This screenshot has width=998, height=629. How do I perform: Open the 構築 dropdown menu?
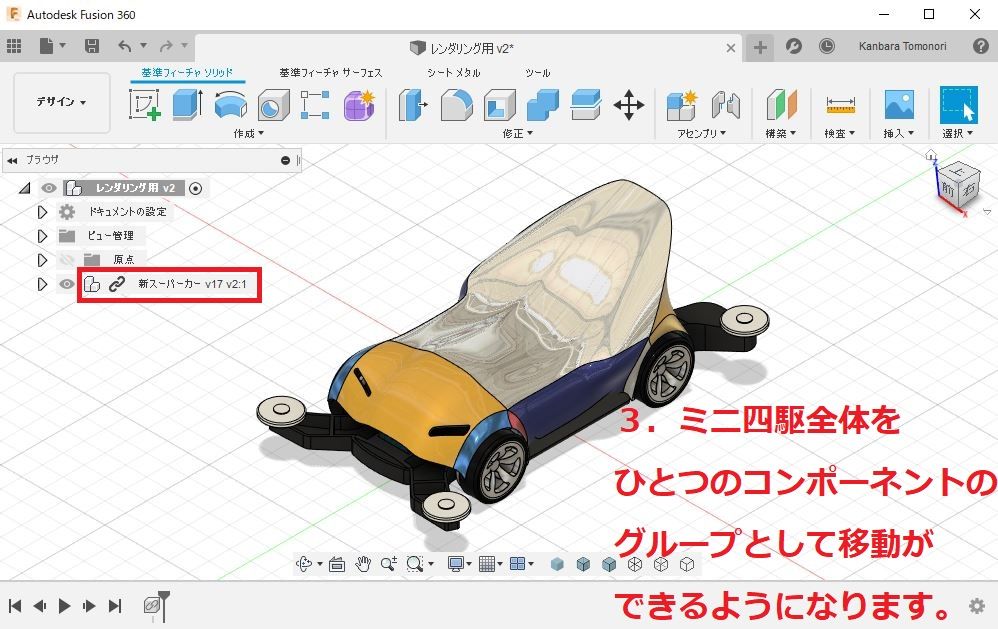[781, 133]
